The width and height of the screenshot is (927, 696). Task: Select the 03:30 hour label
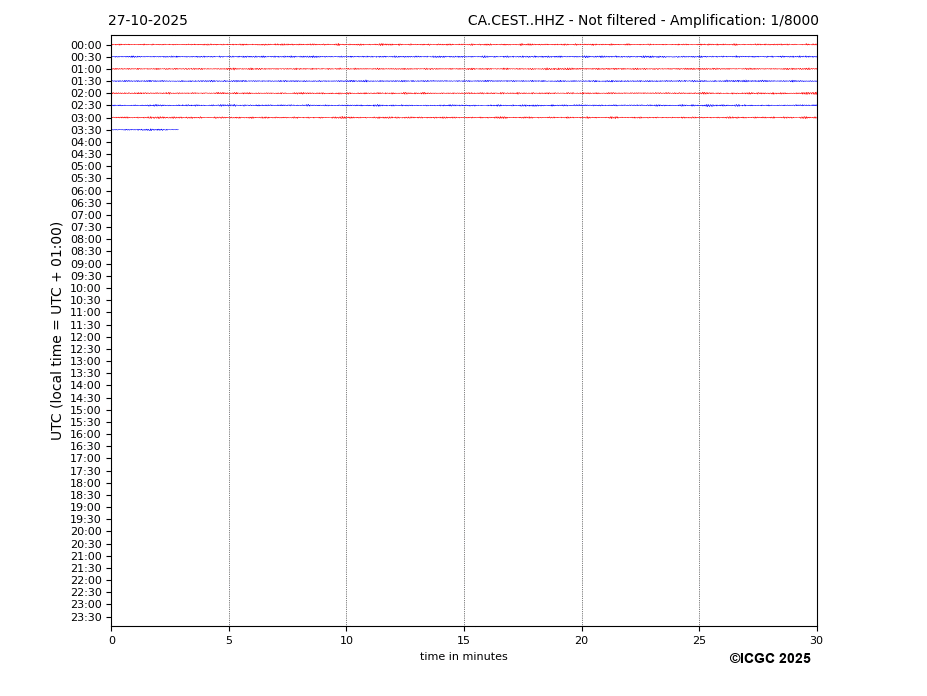(86, 130)
